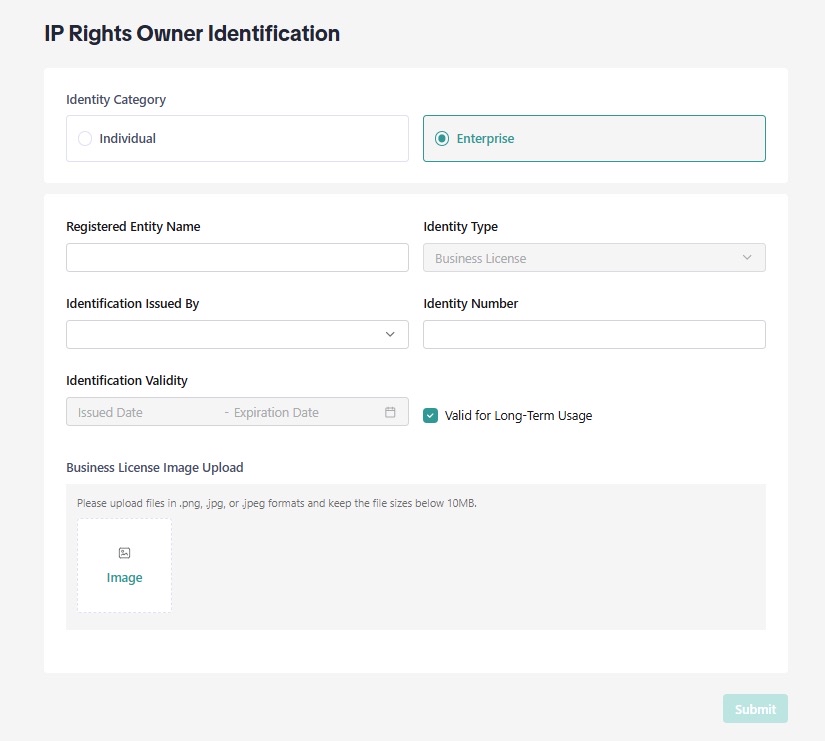Toggle the Valid for Long-Term Usage checkbox
Screen dimensions: 825x741
tap(431, 416)
